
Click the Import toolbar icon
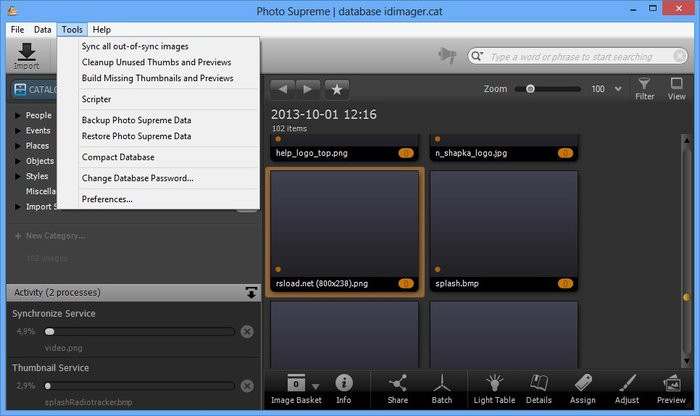click(x=26, y=55)
